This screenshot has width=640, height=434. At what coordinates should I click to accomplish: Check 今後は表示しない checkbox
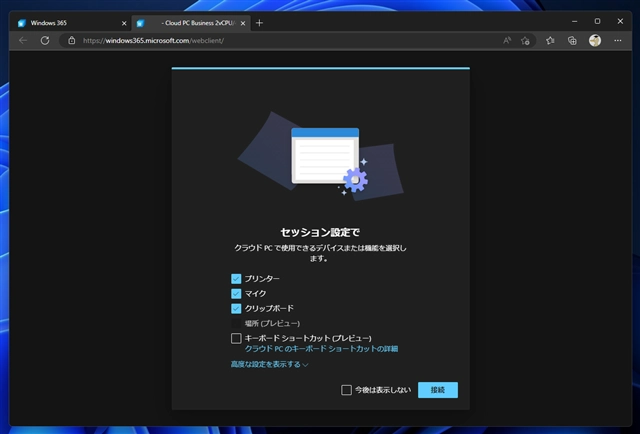(346, 390)
